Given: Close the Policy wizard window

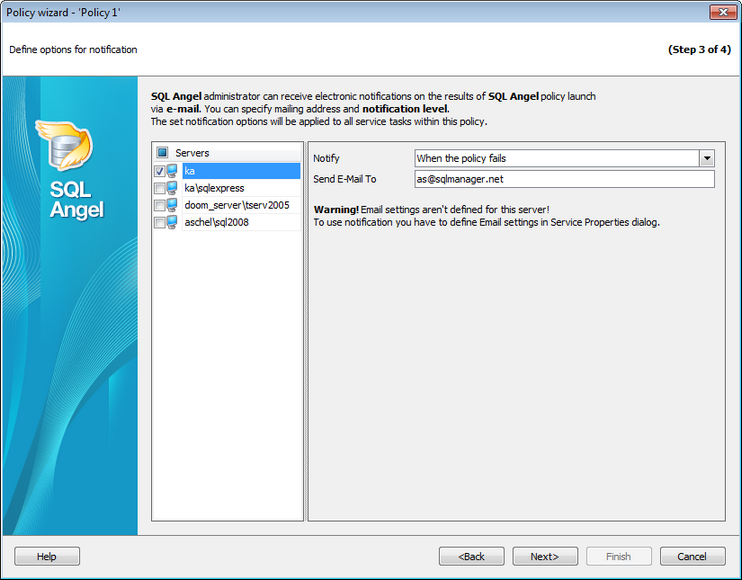Looking at the screenshot, I should [x=723, y=12].
